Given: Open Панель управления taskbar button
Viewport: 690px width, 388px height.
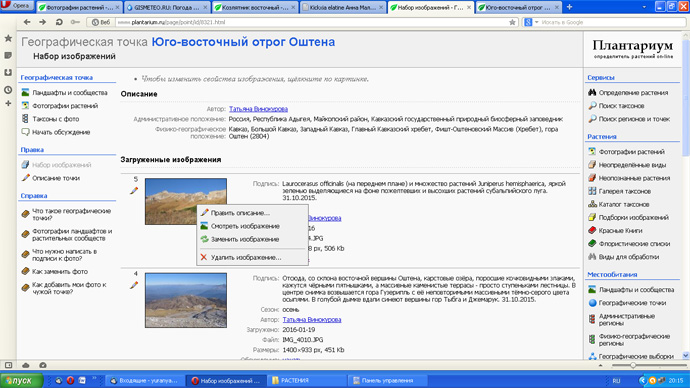Looking at the screenshot, I should (x=388, y=381).
